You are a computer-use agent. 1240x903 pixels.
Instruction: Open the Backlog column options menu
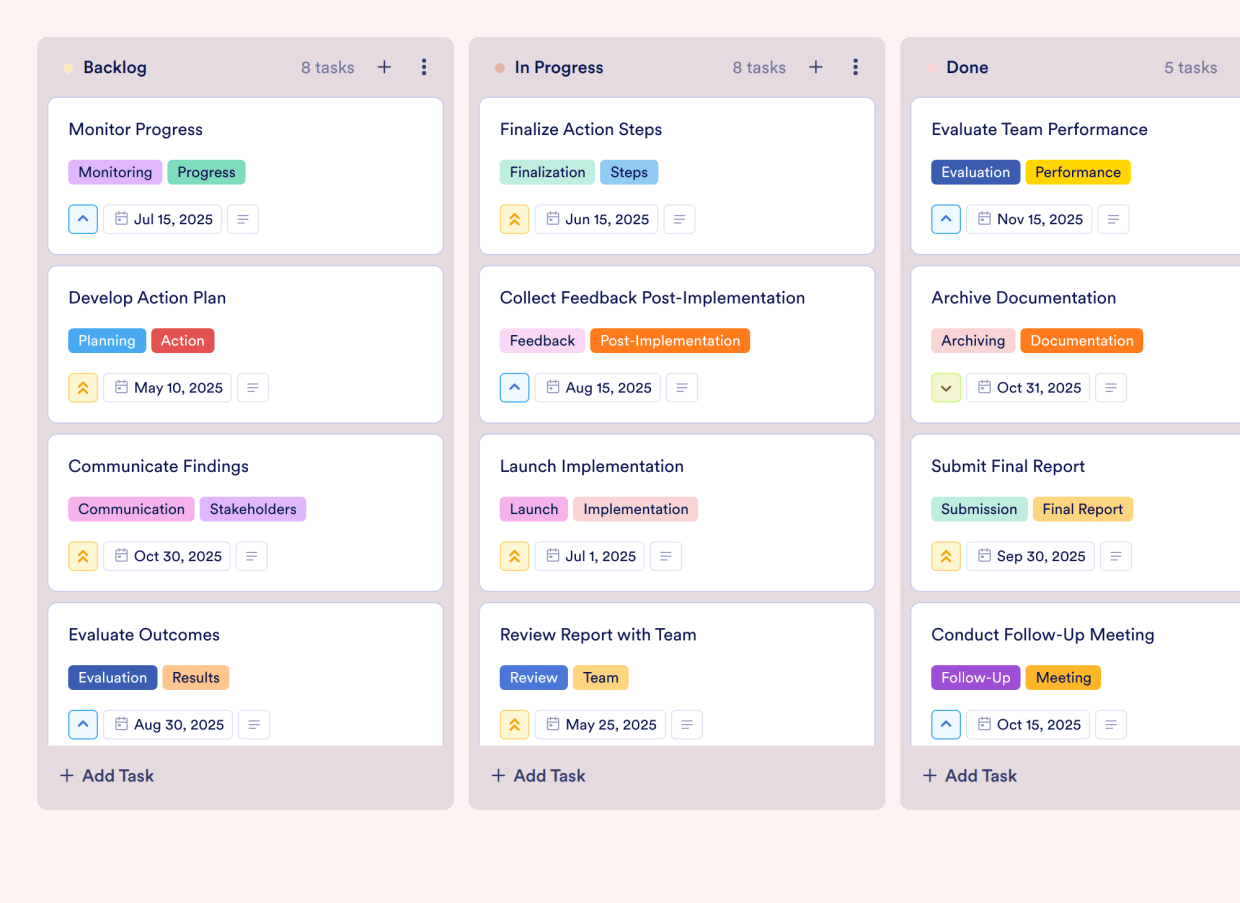click(424, 67)
